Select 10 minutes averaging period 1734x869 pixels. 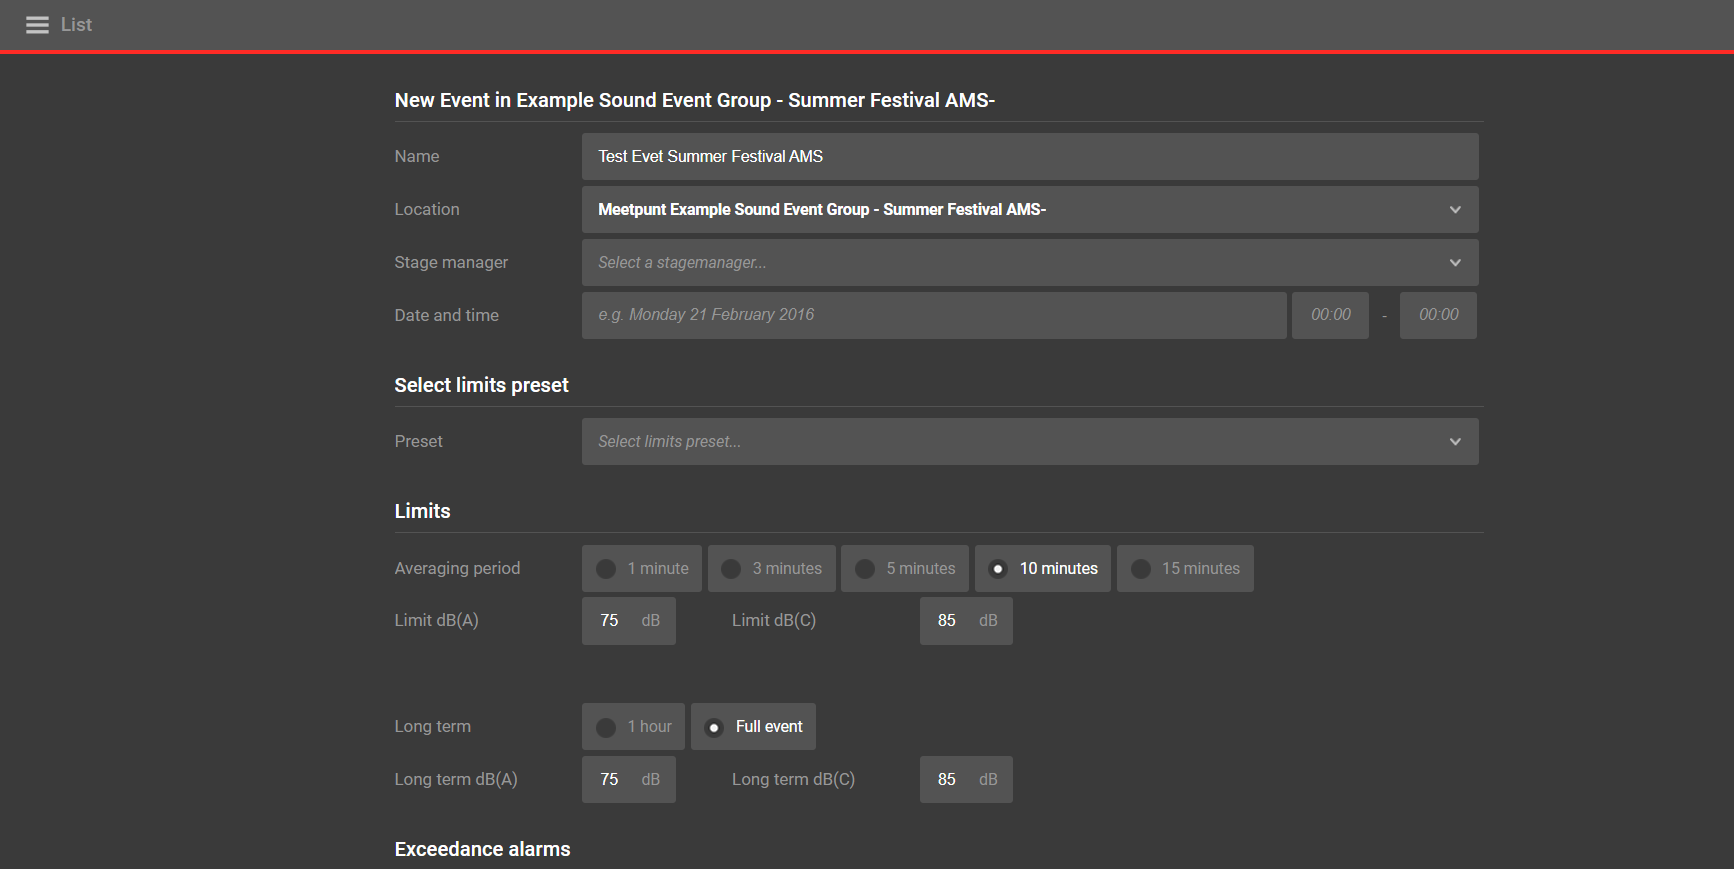tap(1043, 569)
